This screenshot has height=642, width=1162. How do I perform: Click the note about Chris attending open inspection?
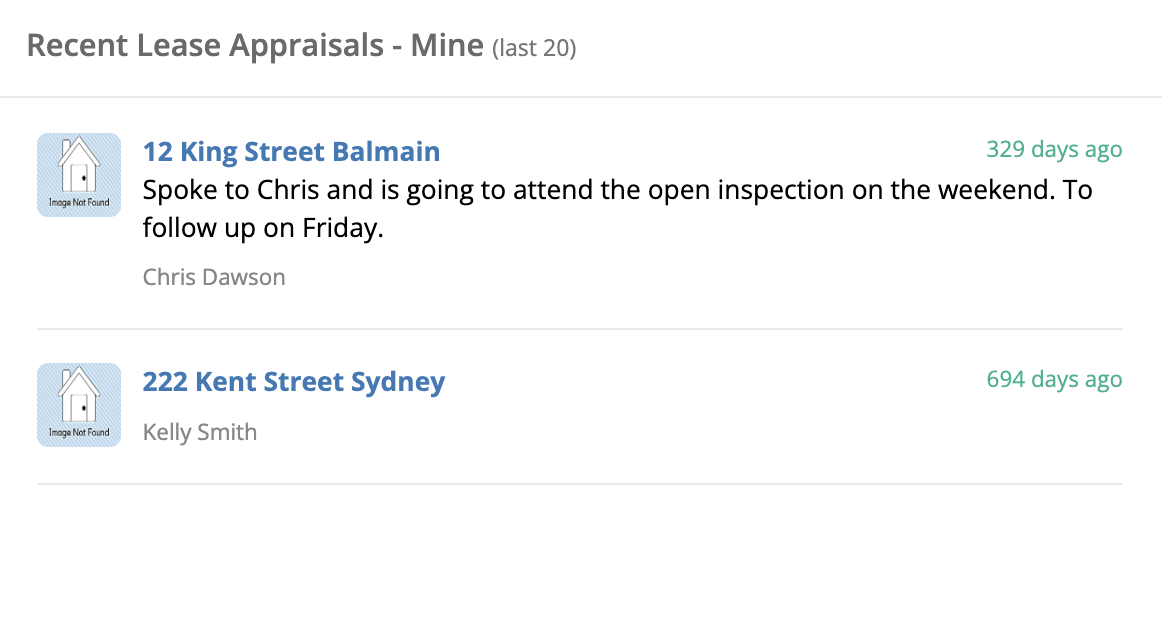point(617,208)
